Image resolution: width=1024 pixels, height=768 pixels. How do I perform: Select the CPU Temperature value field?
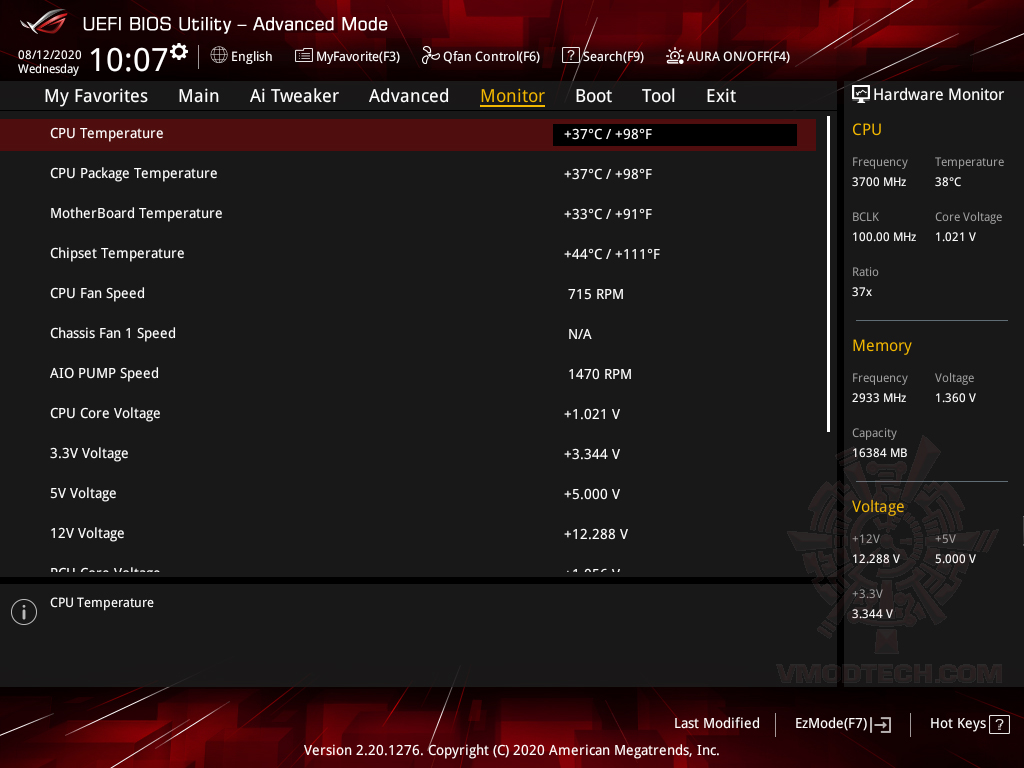[x=675, y=135]
